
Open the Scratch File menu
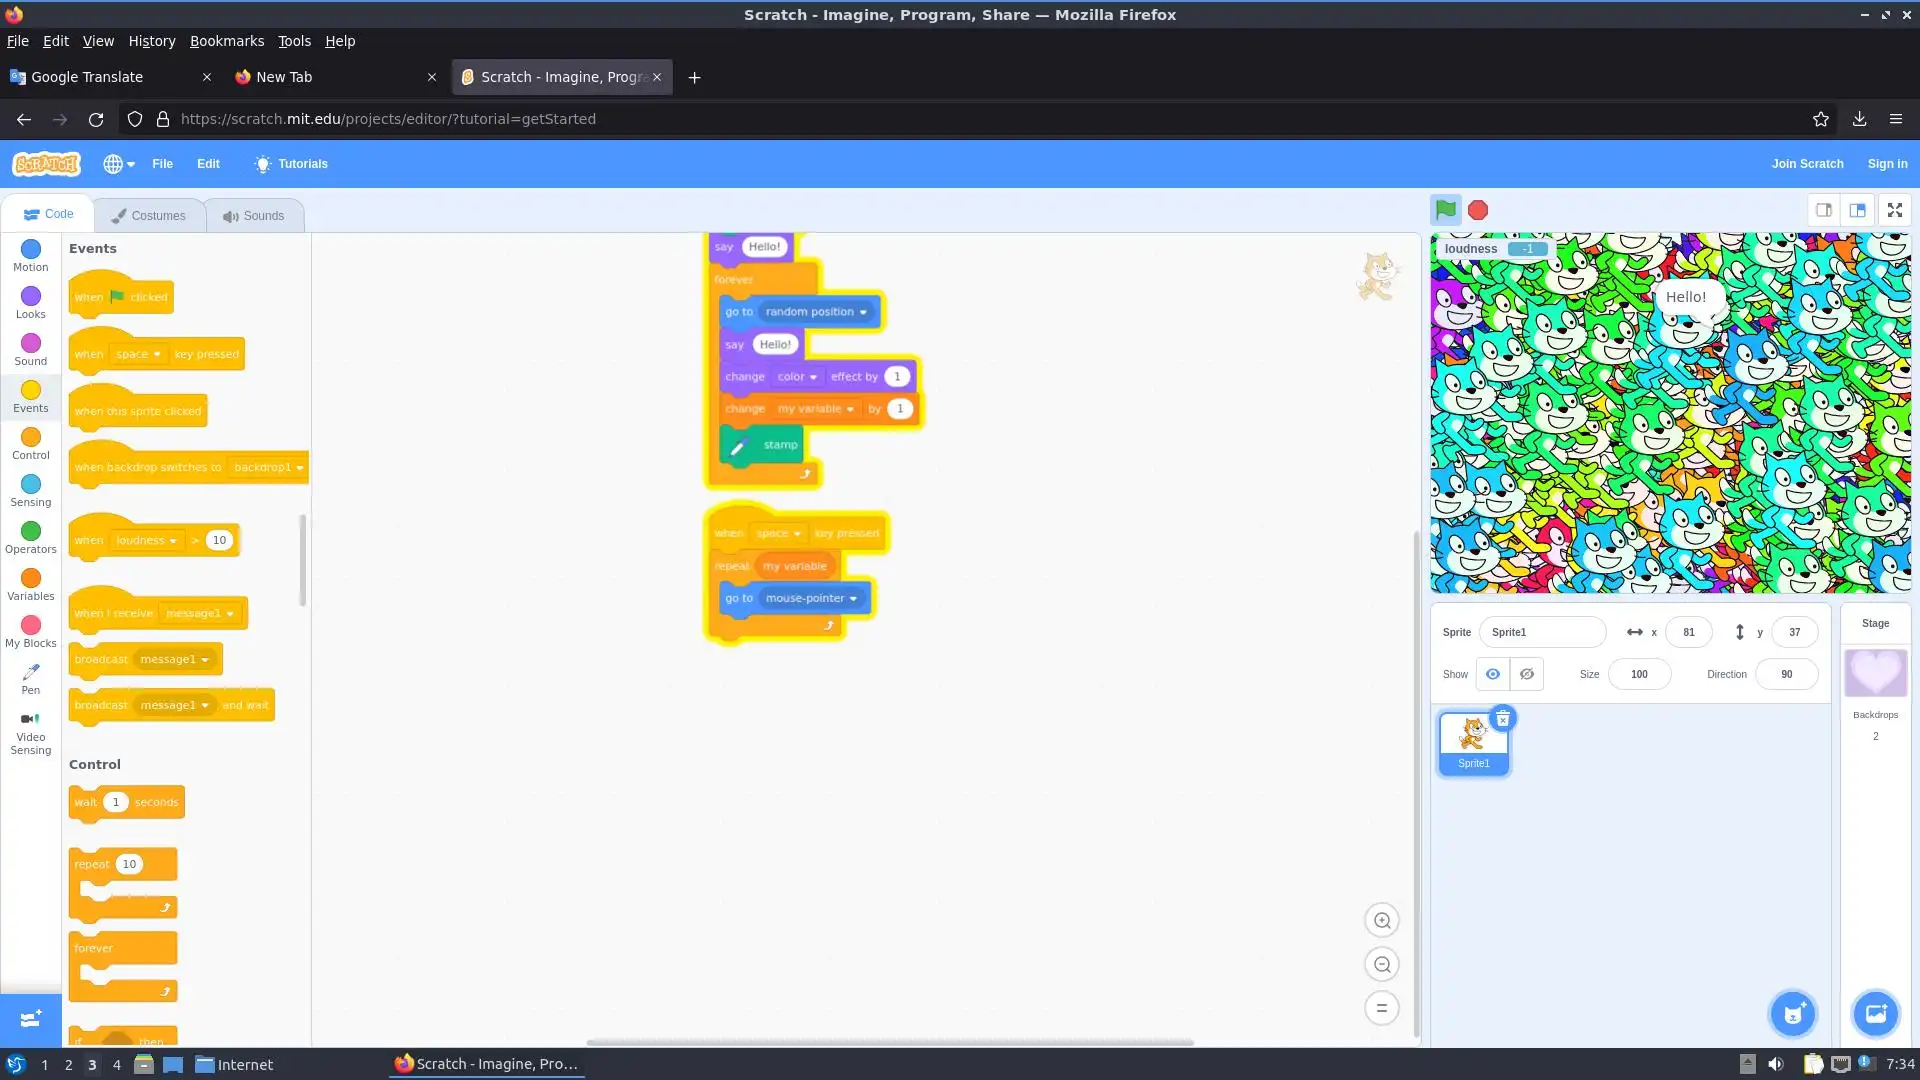tap(162, 164)
